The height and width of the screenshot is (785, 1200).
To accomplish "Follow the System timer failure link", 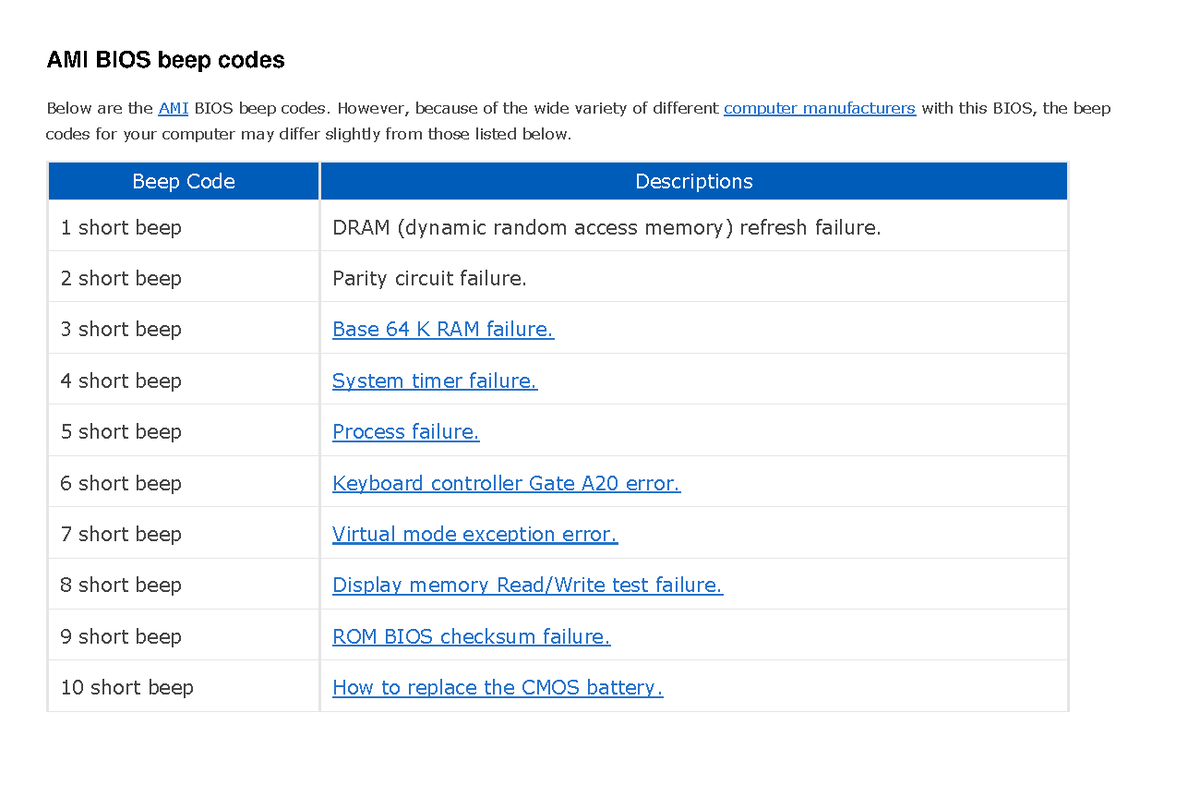I will [434, 381].
